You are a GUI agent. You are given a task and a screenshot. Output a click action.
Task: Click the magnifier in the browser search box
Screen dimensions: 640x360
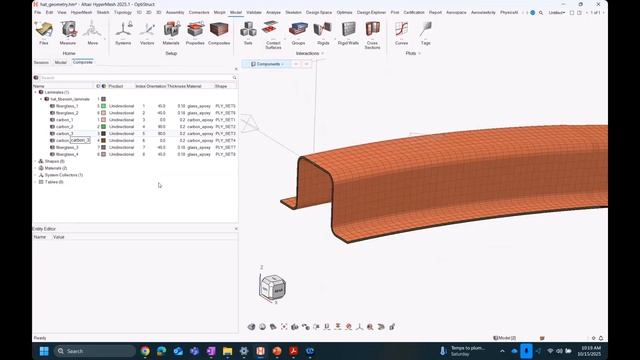[x=234, y=78]
